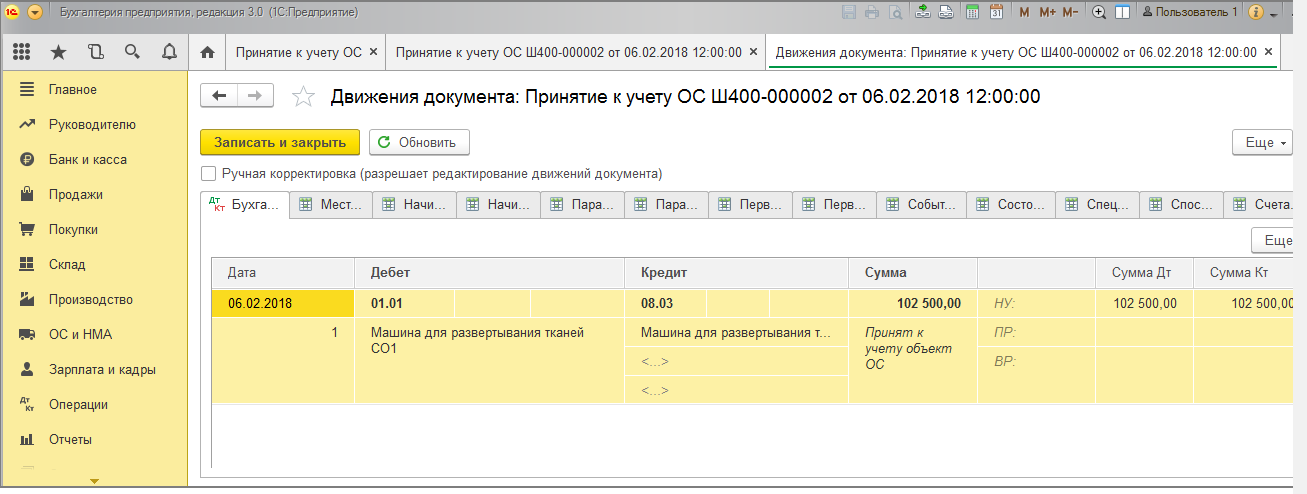Click the M- memory subtract button
The width and height of the screenshot is (1307, 494).
tap(1070, 12)
